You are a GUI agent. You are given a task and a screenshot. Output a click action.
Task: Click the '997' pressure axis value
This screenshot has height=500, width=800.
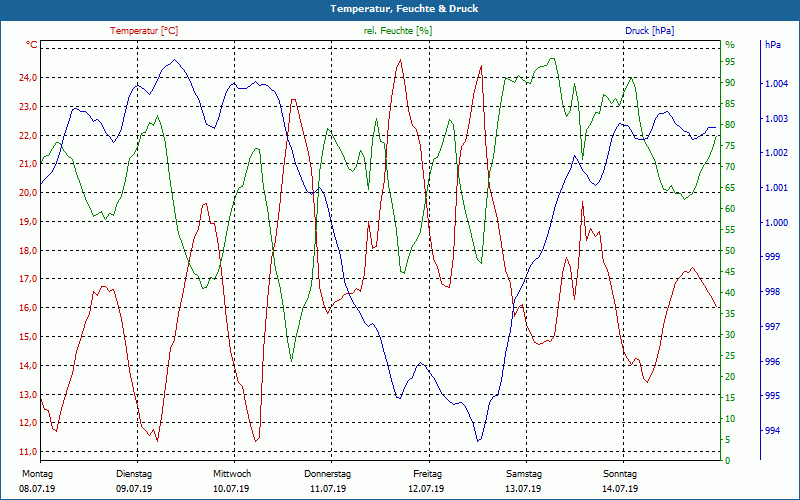[773, 327]
